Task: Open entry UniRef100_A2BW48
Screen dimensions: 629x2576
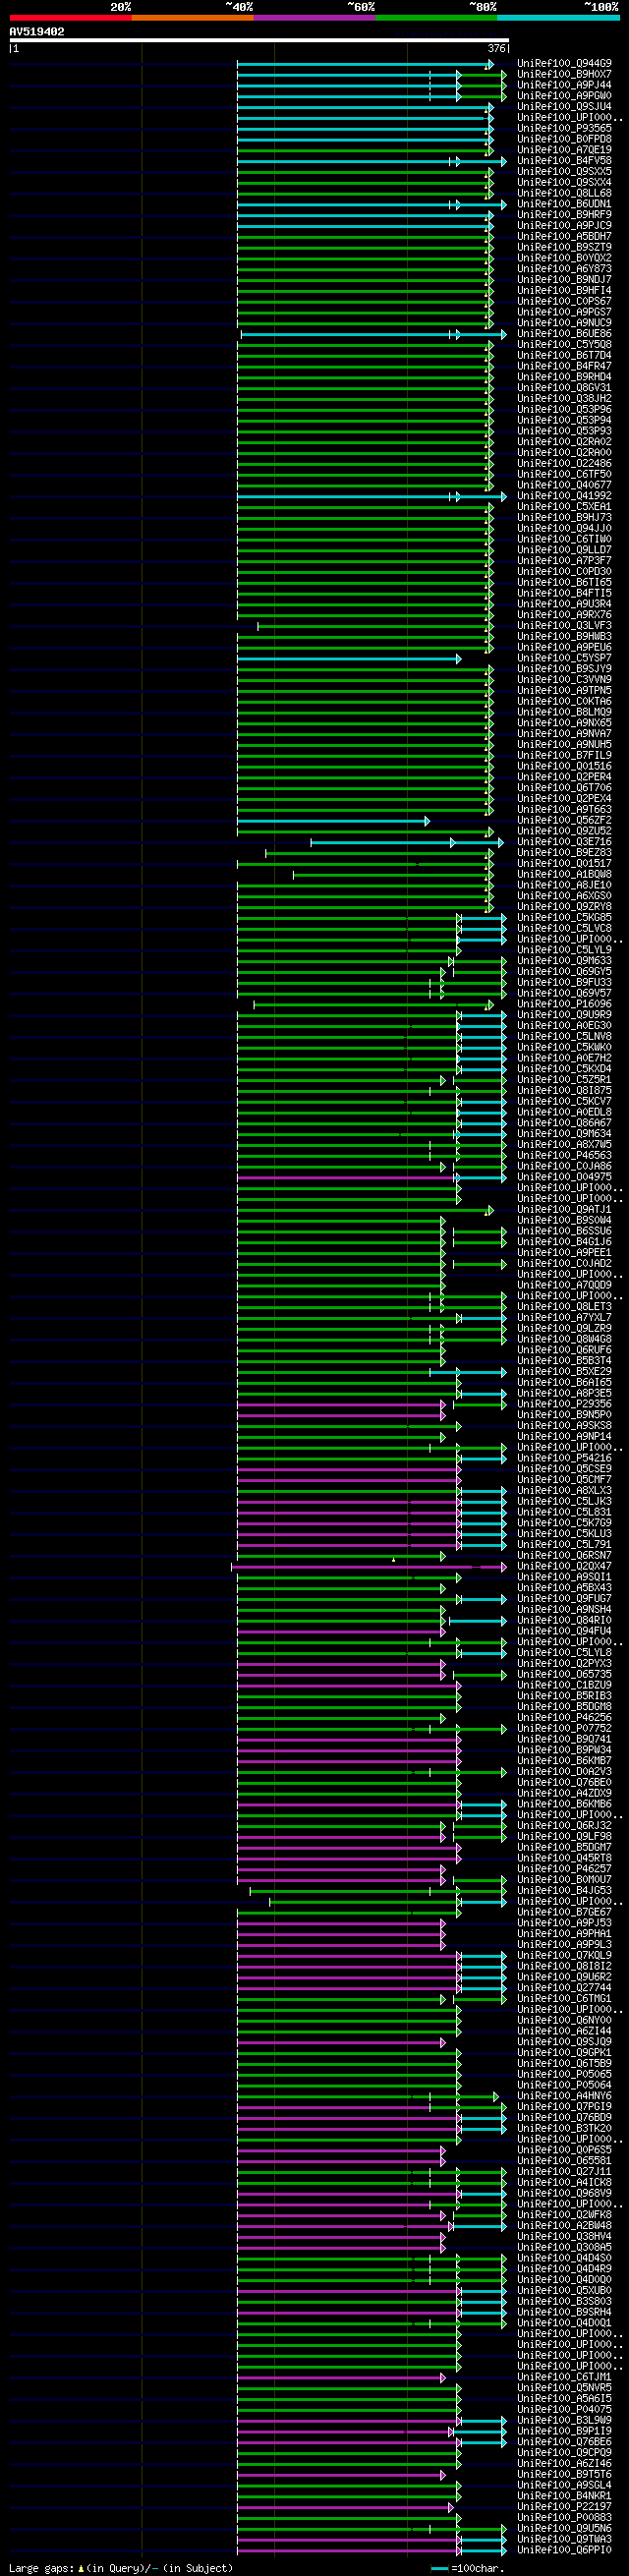Action: tap(564, 2226)
